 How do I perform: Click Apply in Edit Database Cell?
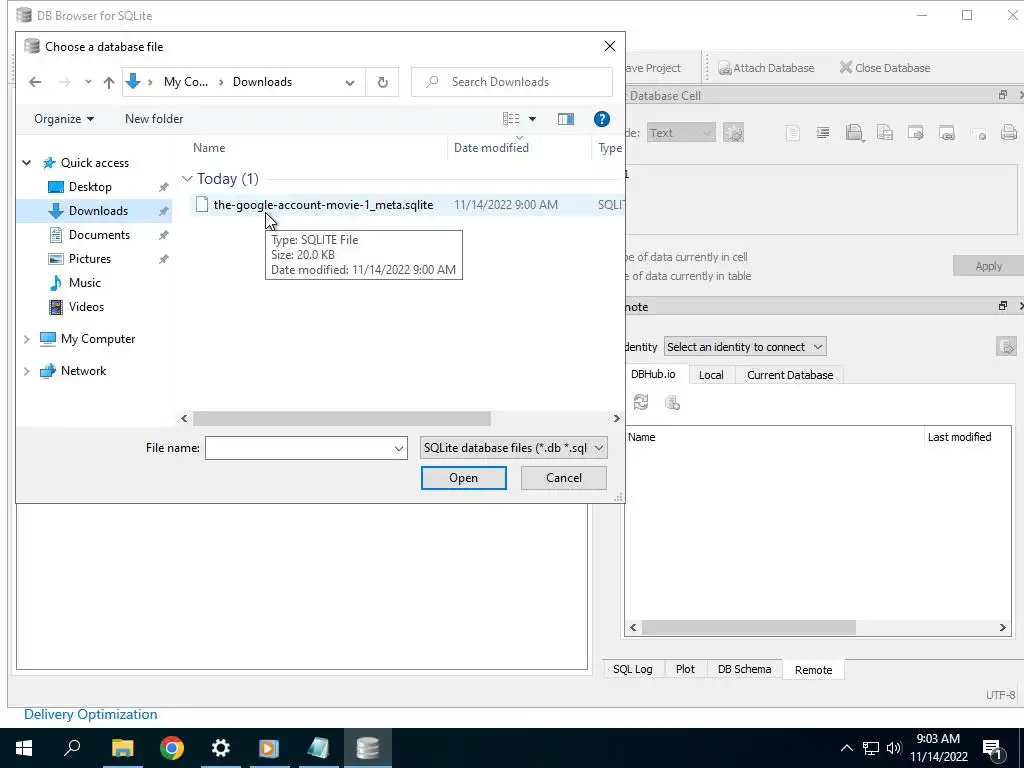(x=988, y=266)
